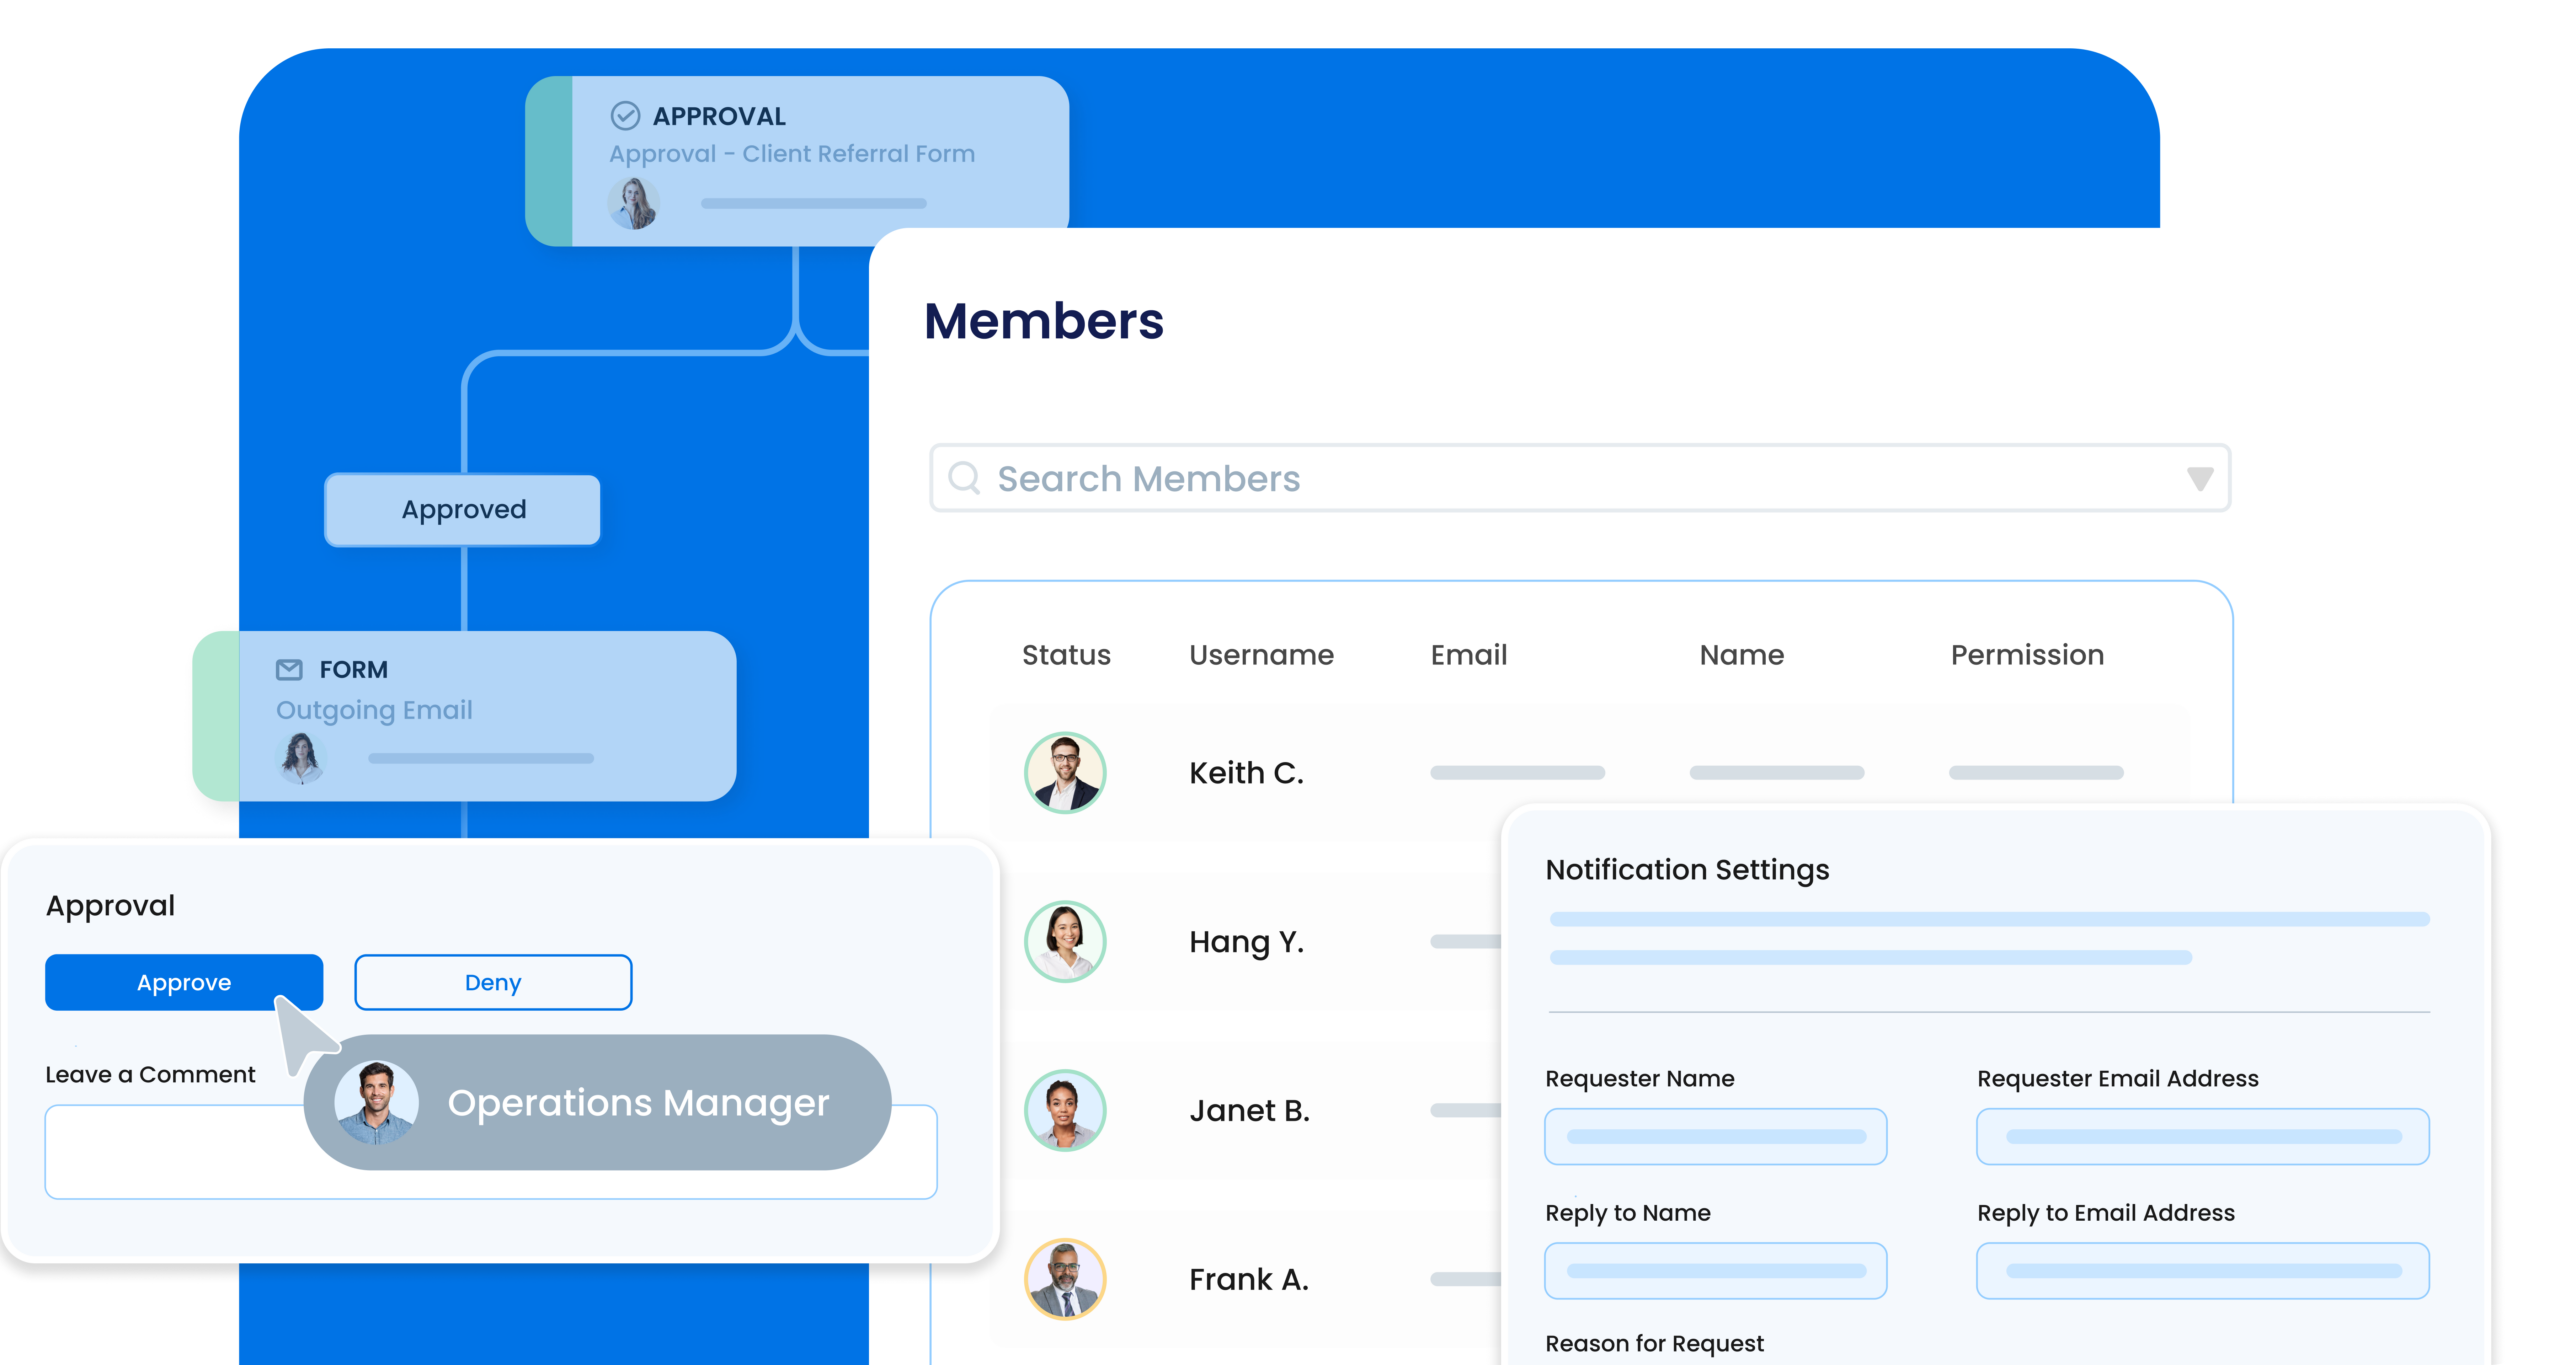Click the Reason for Request label

[x=1654, y=1343]
